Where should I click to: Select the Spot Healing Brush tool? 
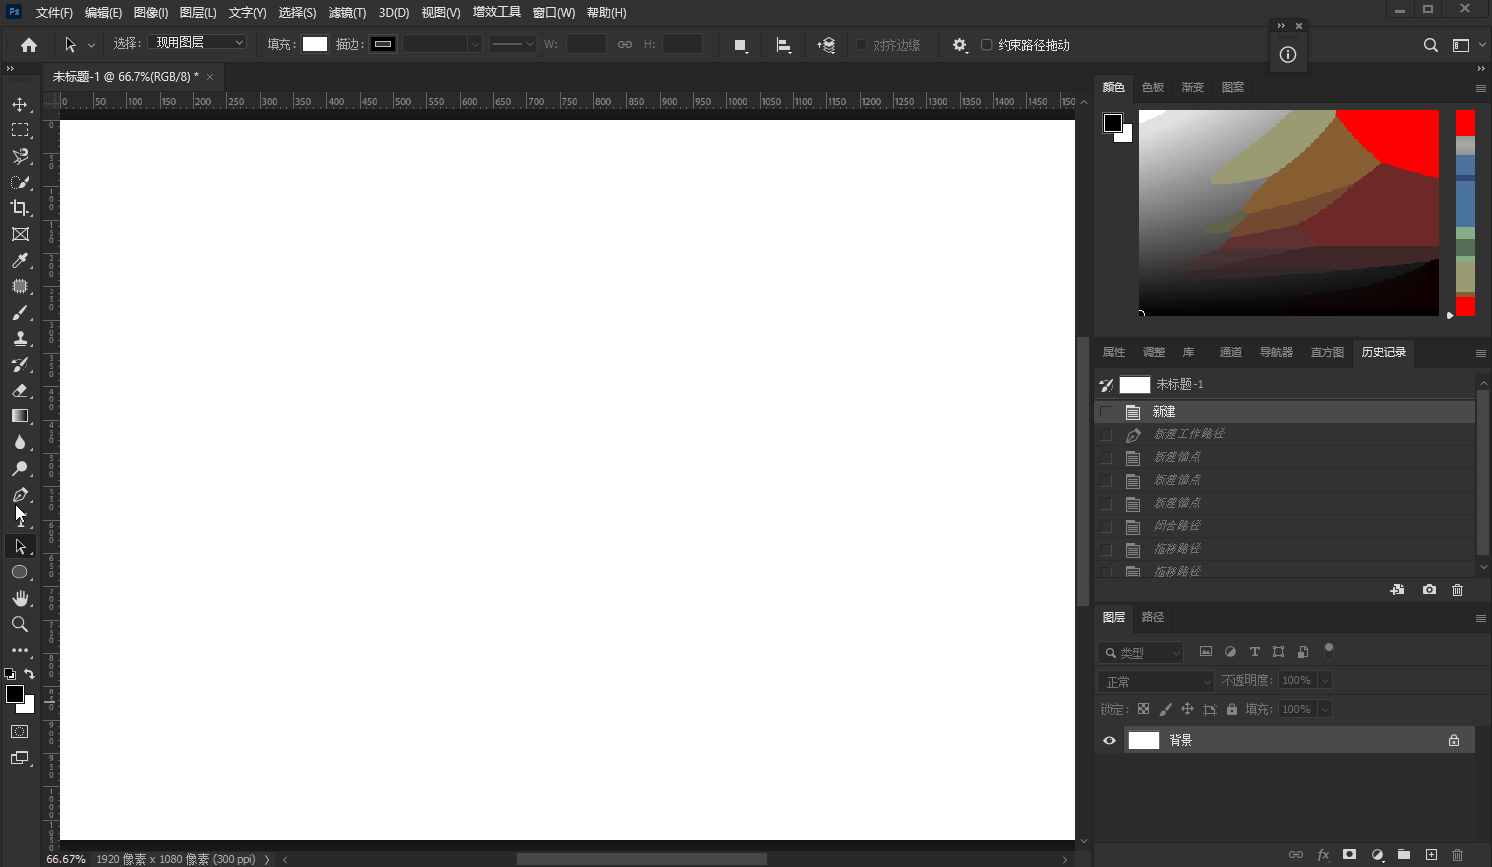click(20, 286)
